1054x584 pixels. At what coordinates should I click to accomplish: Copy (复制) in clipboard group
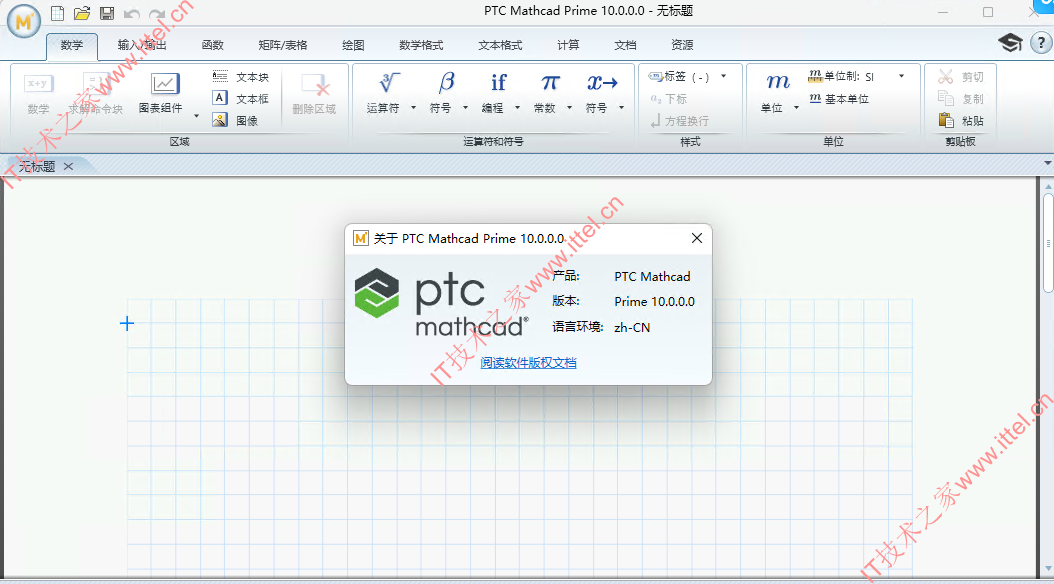pos(961,99)
